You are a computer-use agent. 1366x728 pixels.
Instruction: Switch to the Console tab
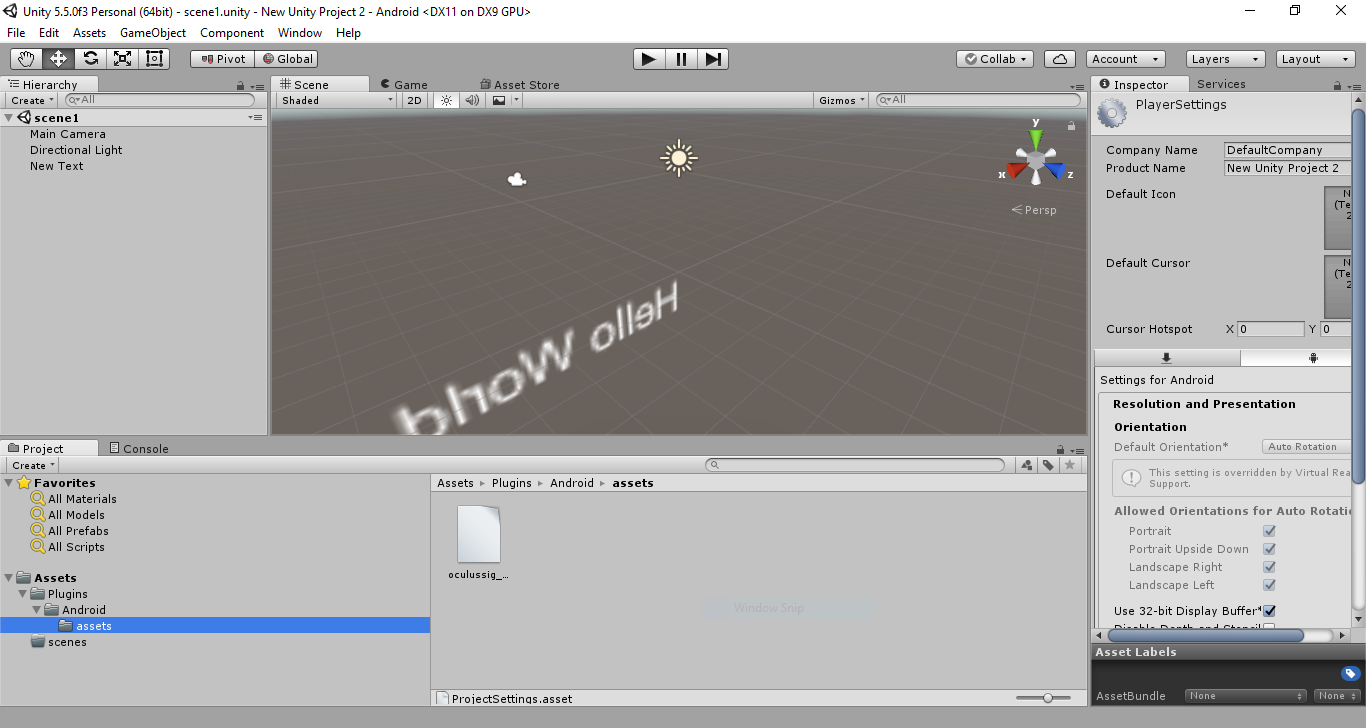pos(139,449)
